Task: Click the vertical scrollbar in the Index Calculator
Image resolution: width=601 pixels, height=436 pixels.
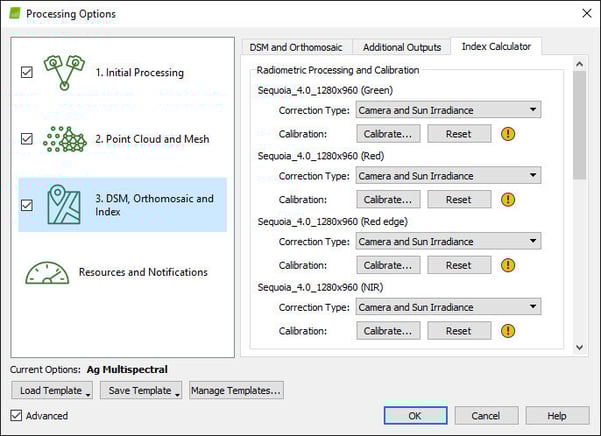Action: click(579, 200)
